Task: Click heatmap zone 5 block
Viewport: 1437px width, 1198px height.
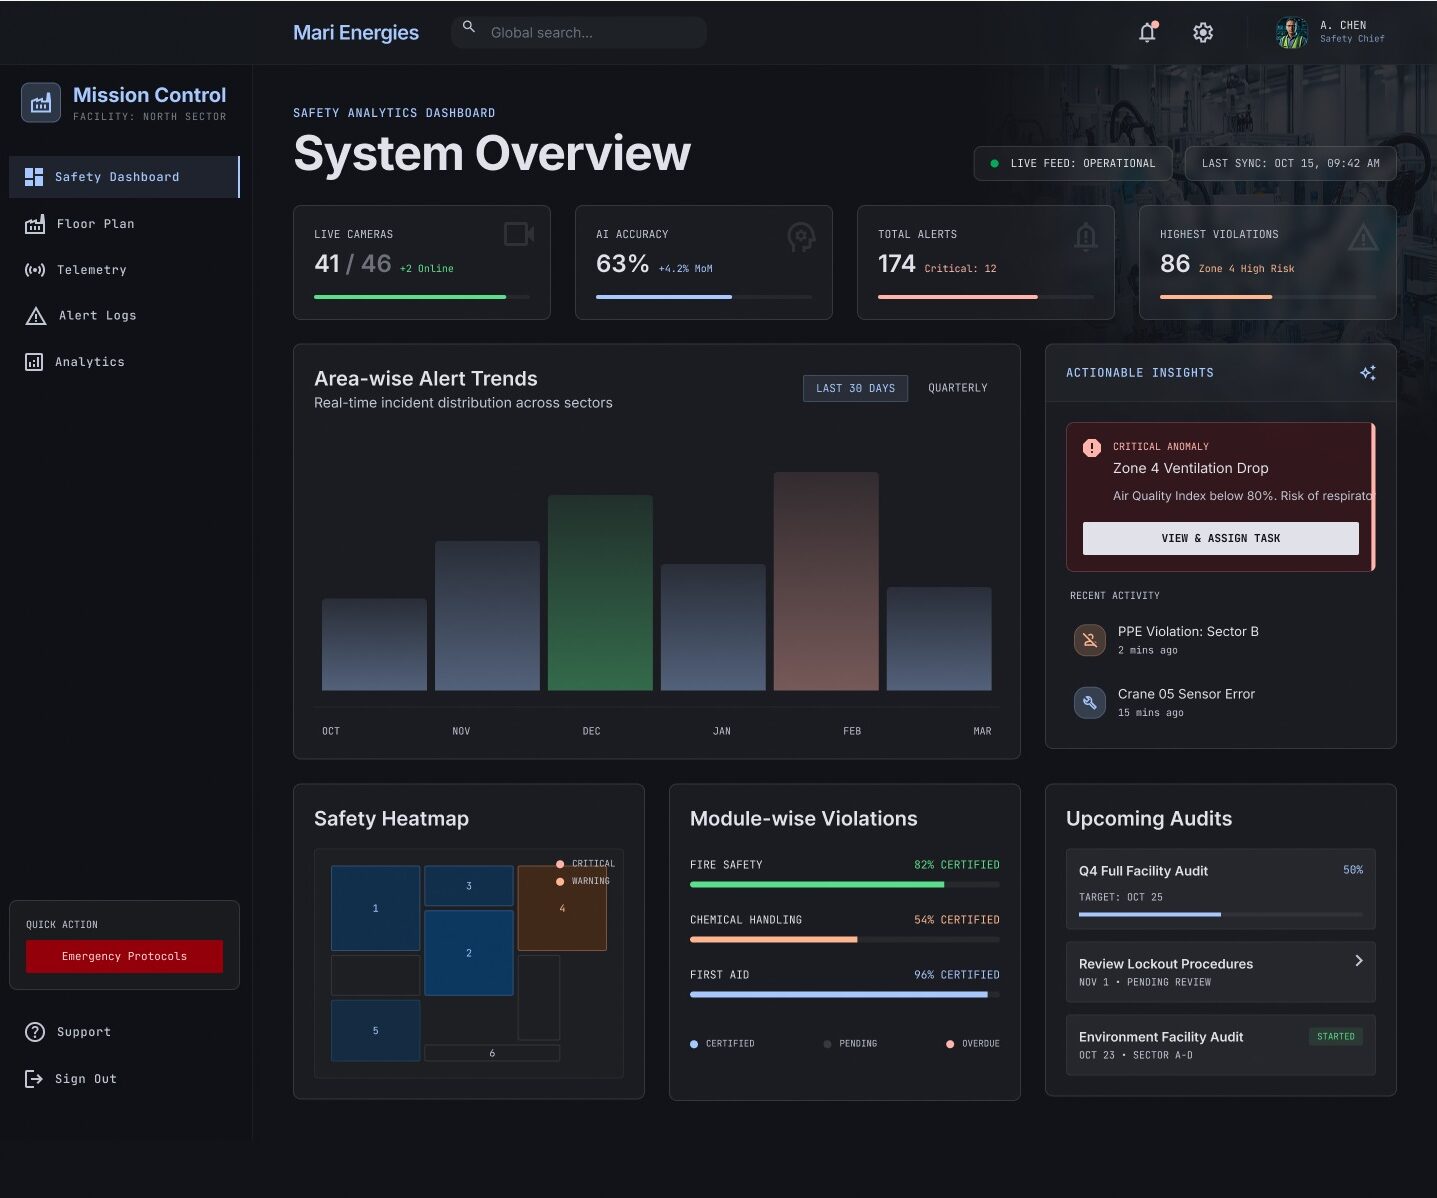Action: coord(375,1030)
